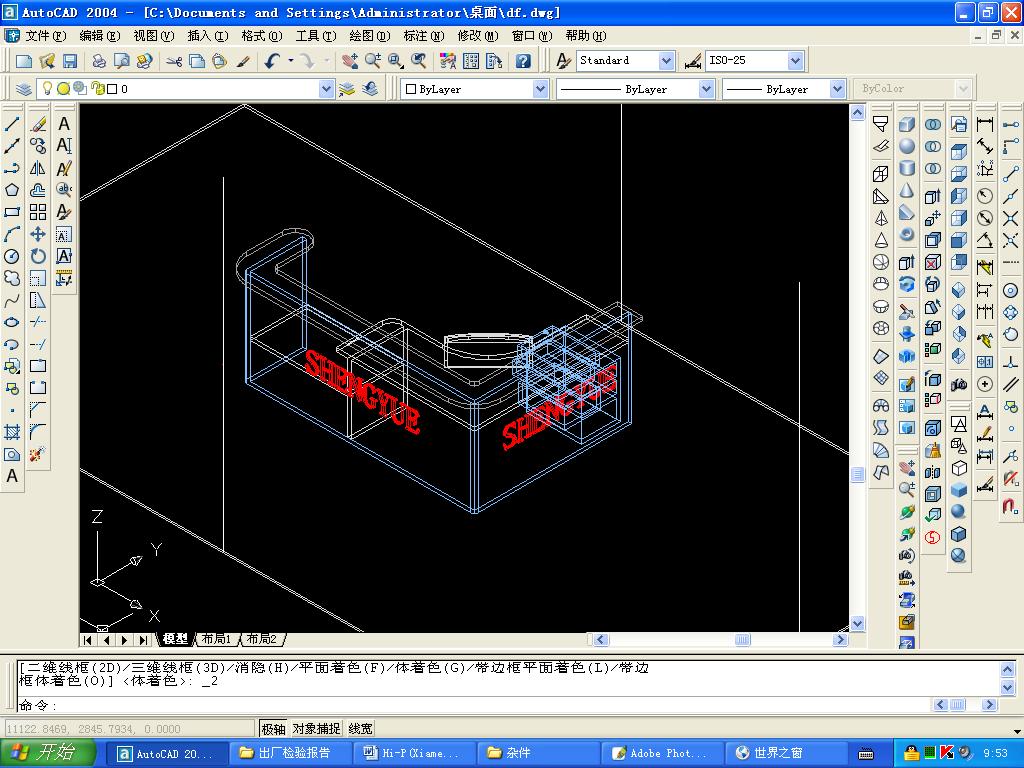Toggle layer 0 freeze sun icon

[63, 89]
